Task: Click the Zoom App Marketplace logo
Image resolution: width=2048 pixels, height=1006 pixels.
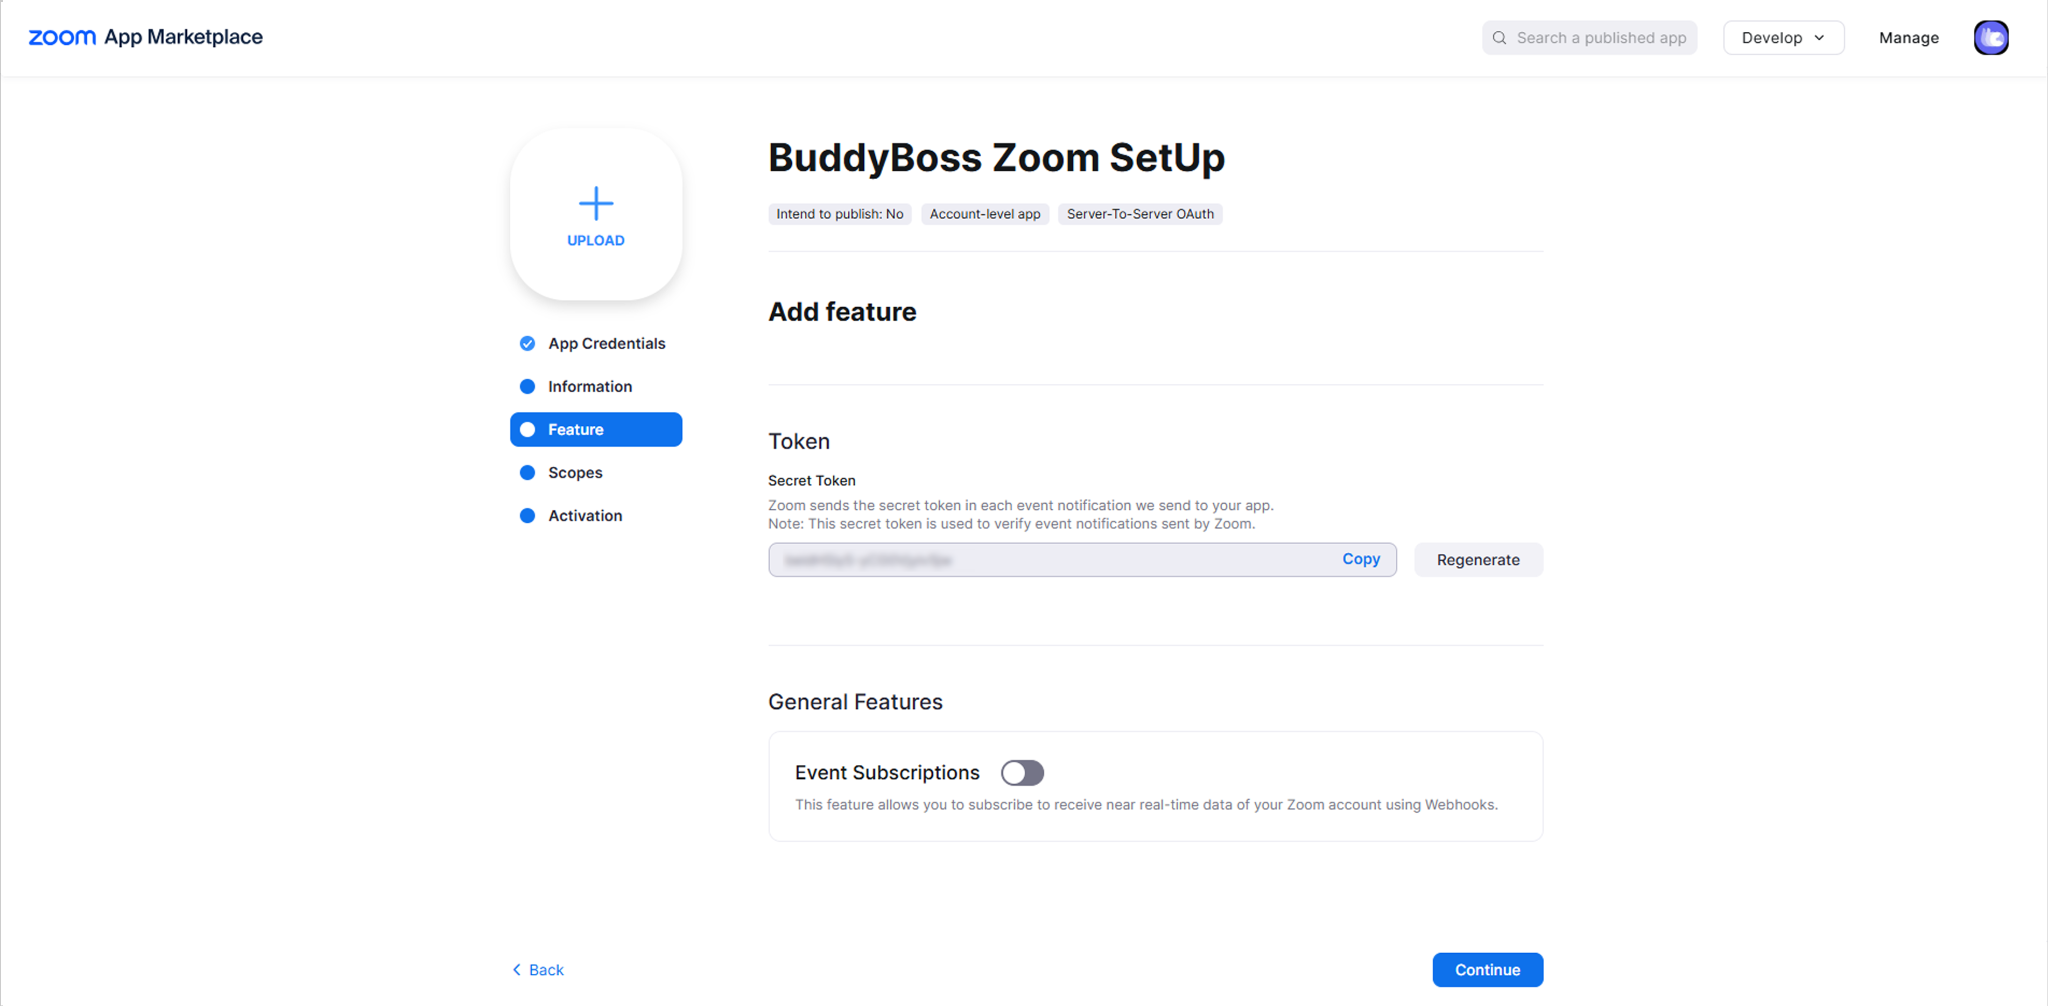Action: (x=145, y=37)
